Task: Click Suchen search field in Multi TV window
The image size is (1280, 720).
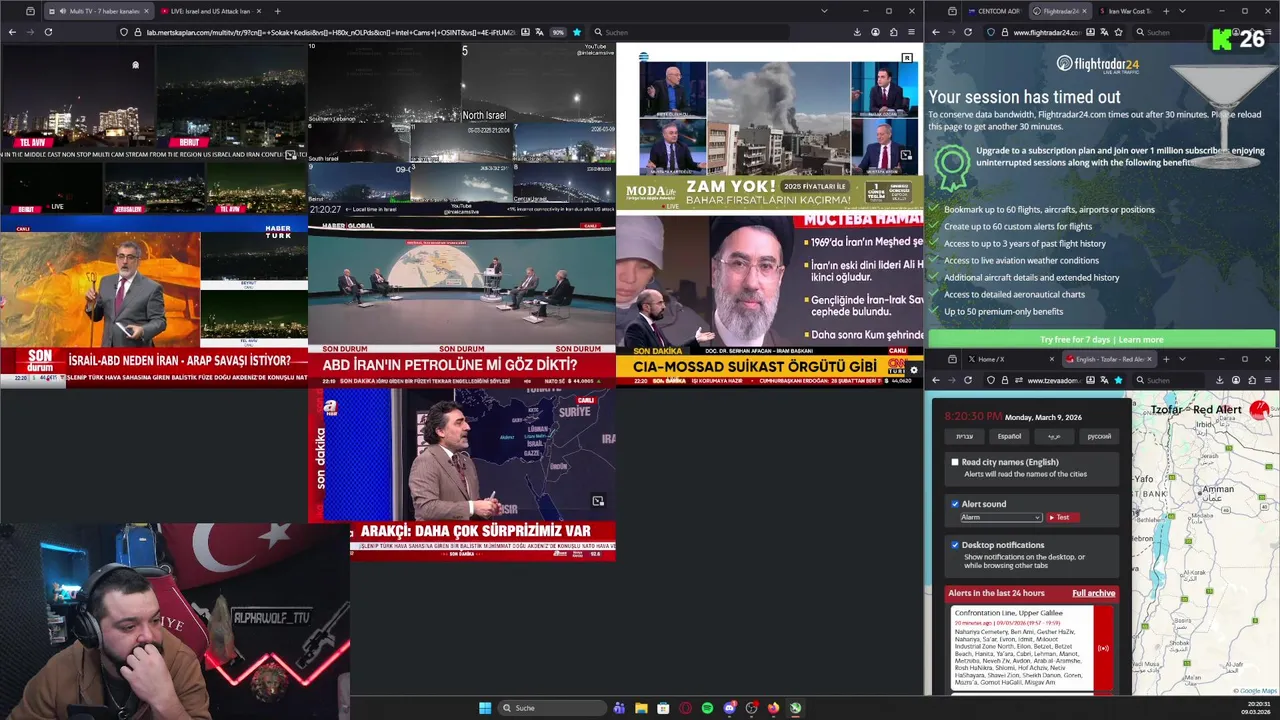Action: 690,32
